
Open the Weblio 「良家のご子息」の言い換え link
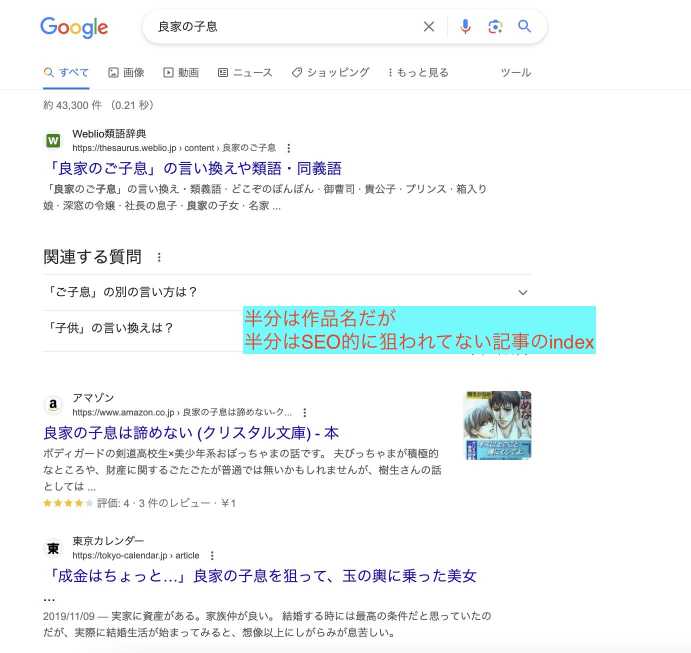(x=194, y=168)
